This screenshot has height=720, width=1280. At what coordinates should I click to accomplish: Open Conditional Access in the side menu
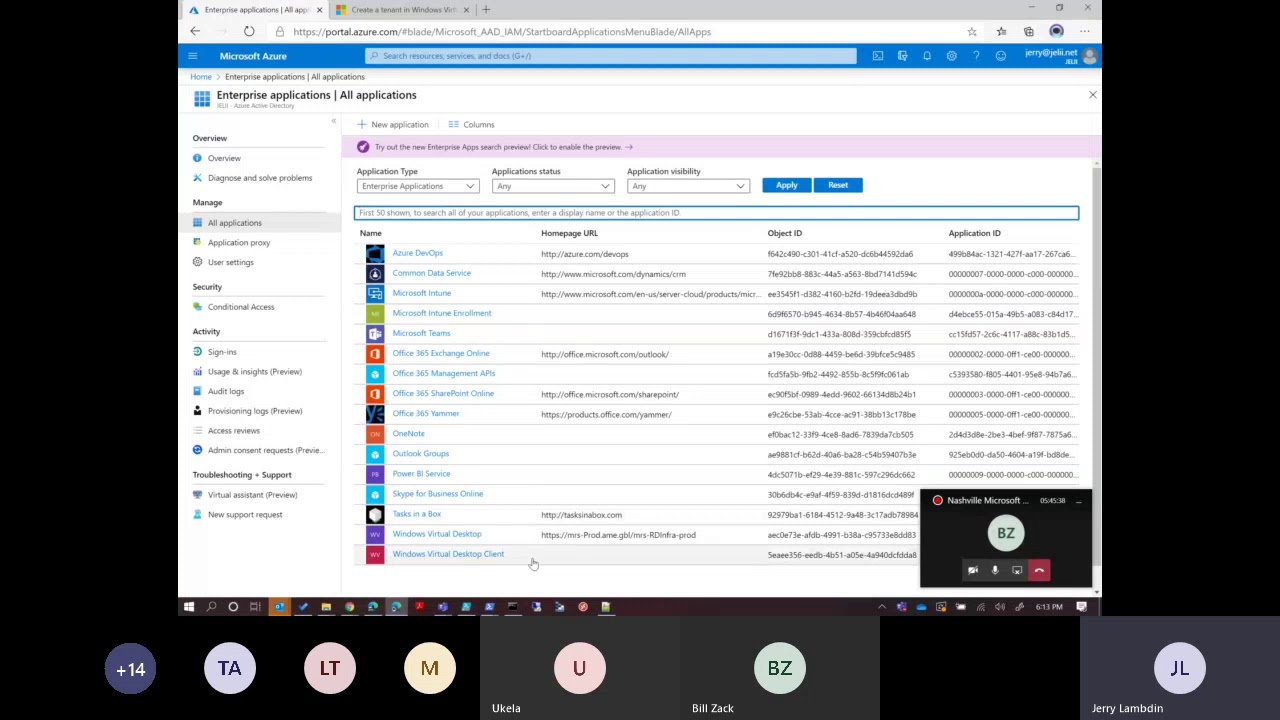[241, 307]
